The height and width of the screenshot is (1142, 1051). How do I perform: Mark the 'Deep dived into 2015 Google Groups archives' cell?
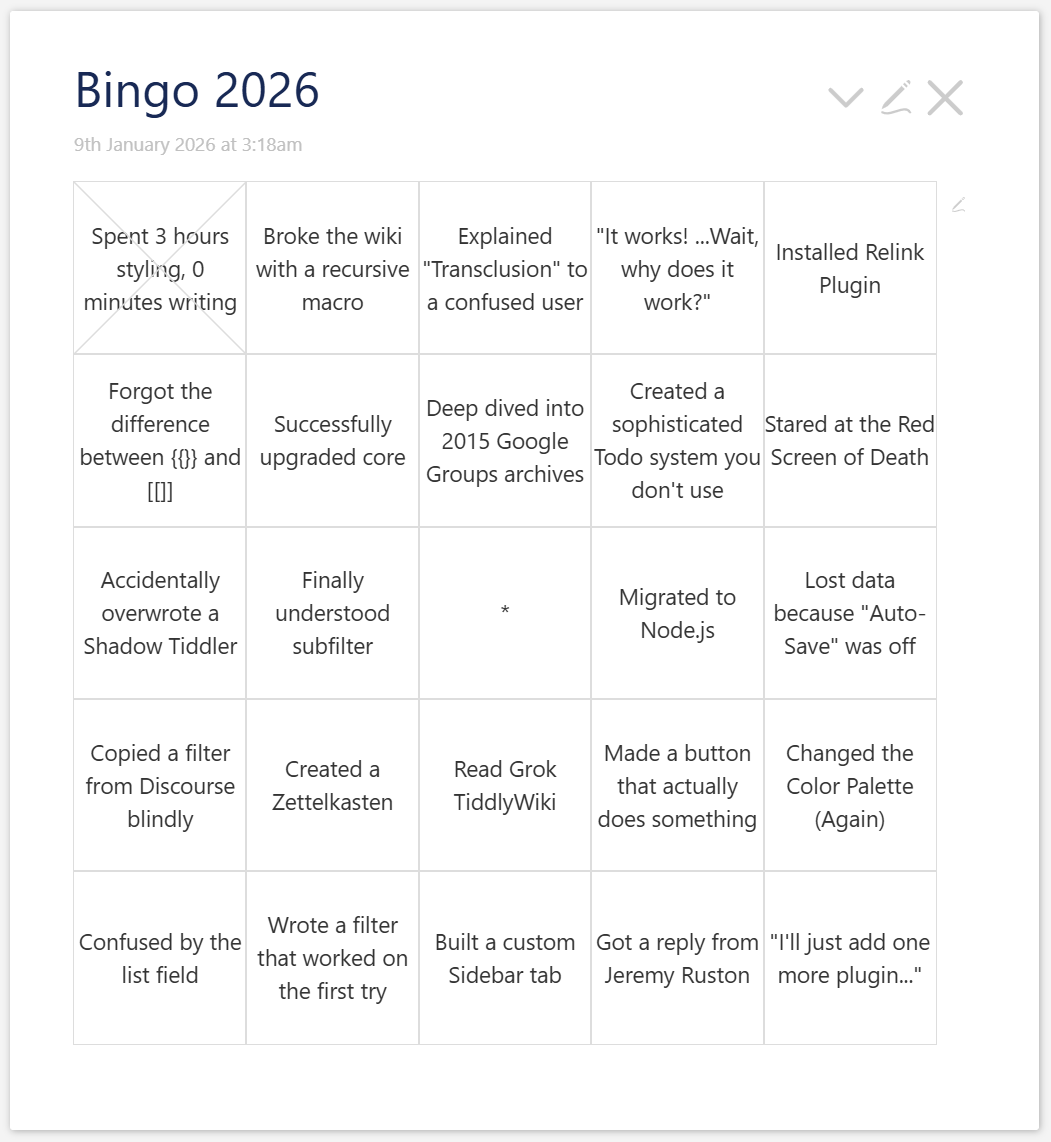505,440
